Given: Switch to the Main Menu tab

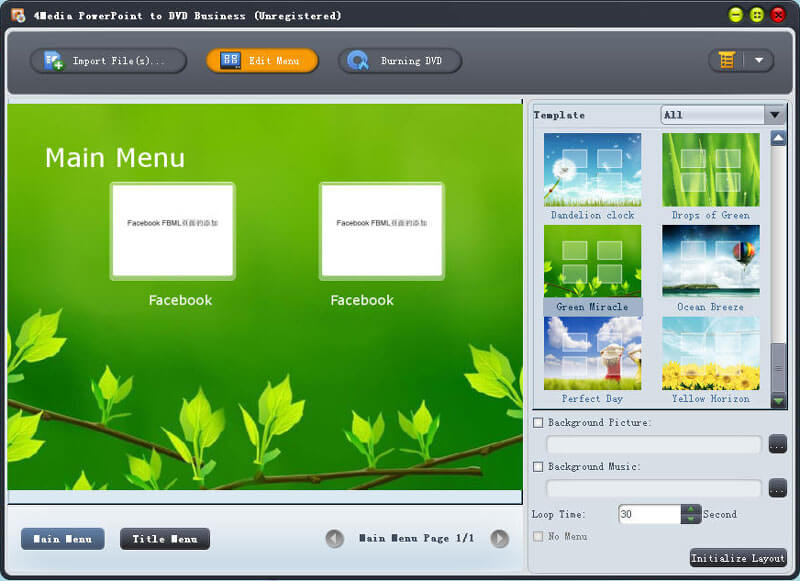Looking at the screenshot, I should tap(63, 539).
